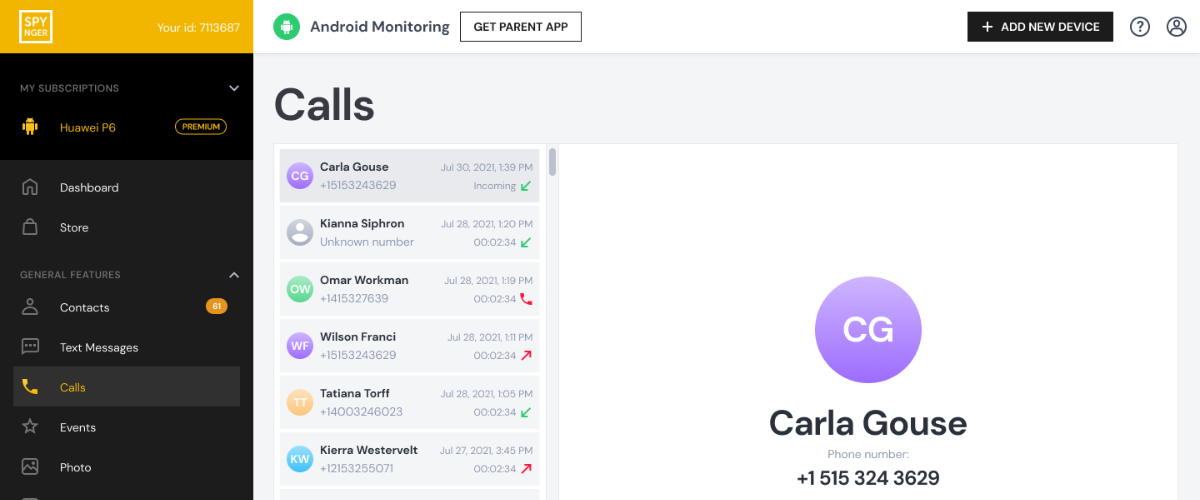Click the Events star icon
This screenshot has height=500, width=1200.
(x=30, y=427)
